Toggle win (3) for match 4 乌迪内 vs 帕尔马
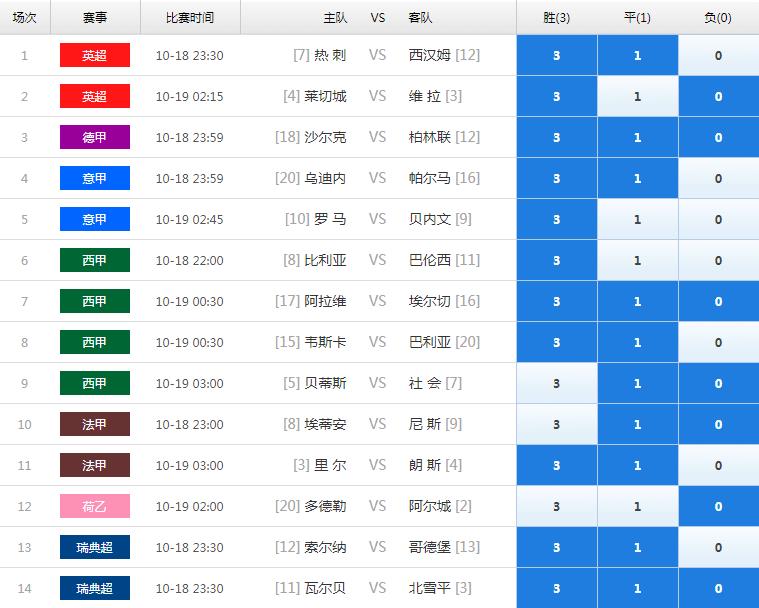This screenshot has width=759, height=608. (557, 178)
